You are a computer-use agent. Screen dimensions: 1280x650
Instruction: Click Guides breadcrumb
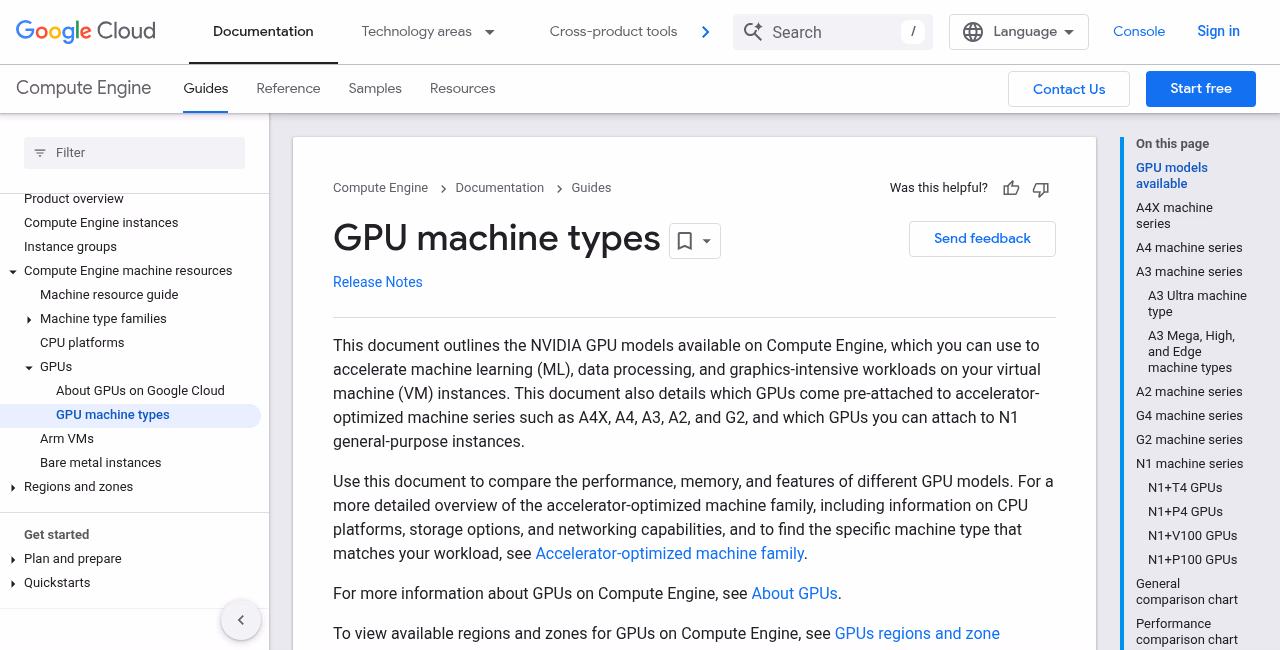coord(591,188)
